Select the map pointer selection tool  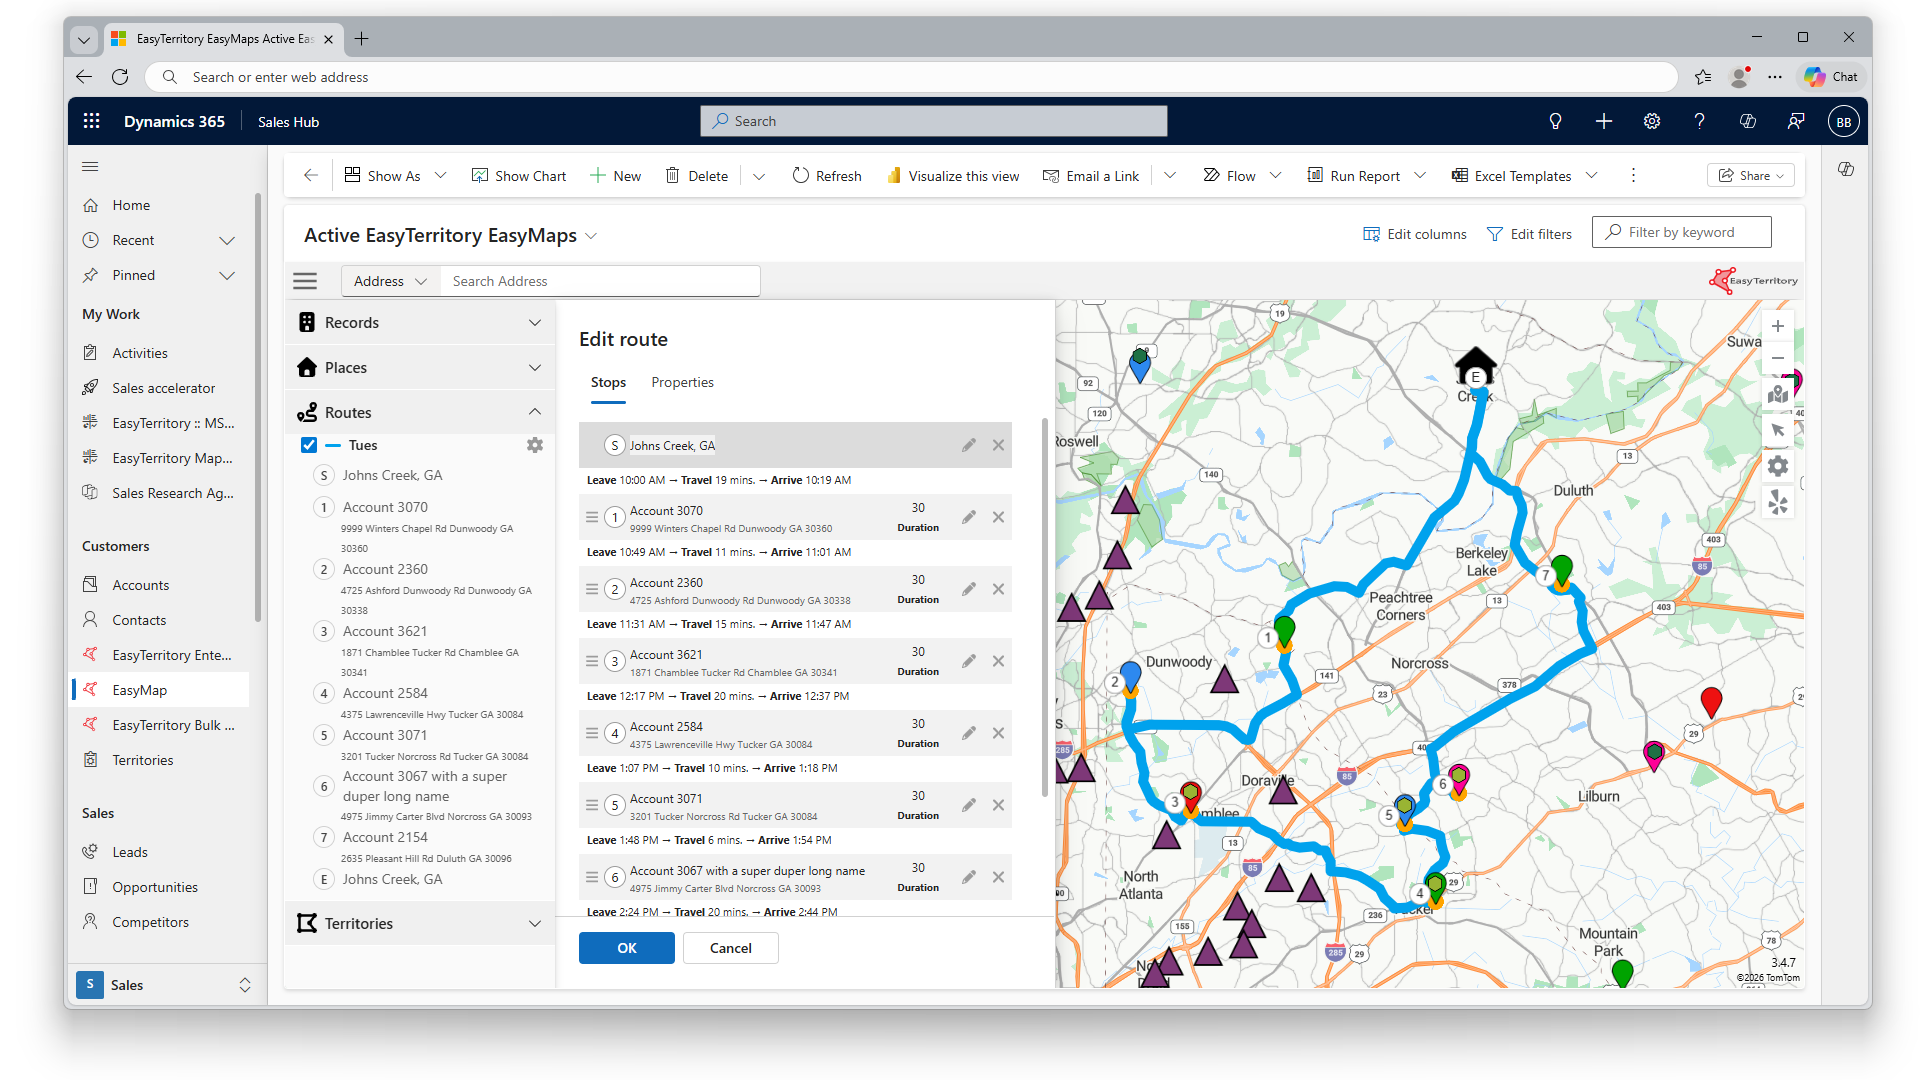pyautogui.click(x=1777, y=430)
